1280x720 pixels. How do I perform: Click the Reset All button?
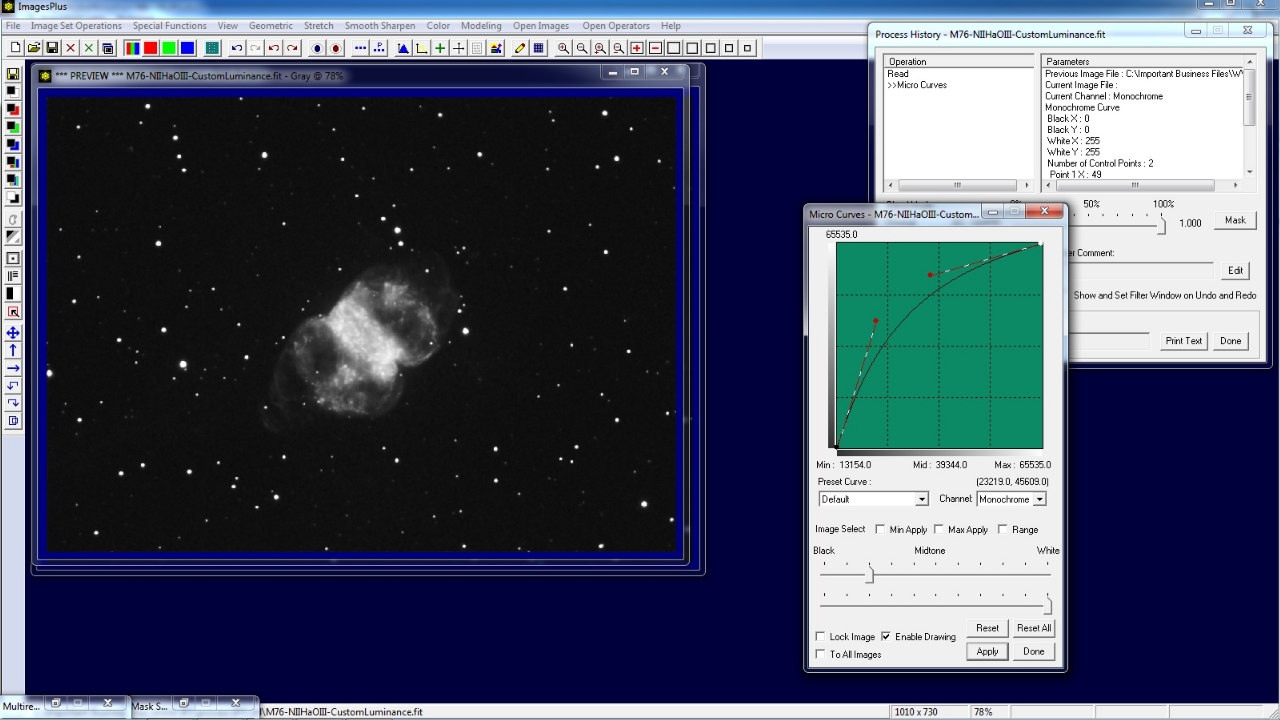(1033, 628)
